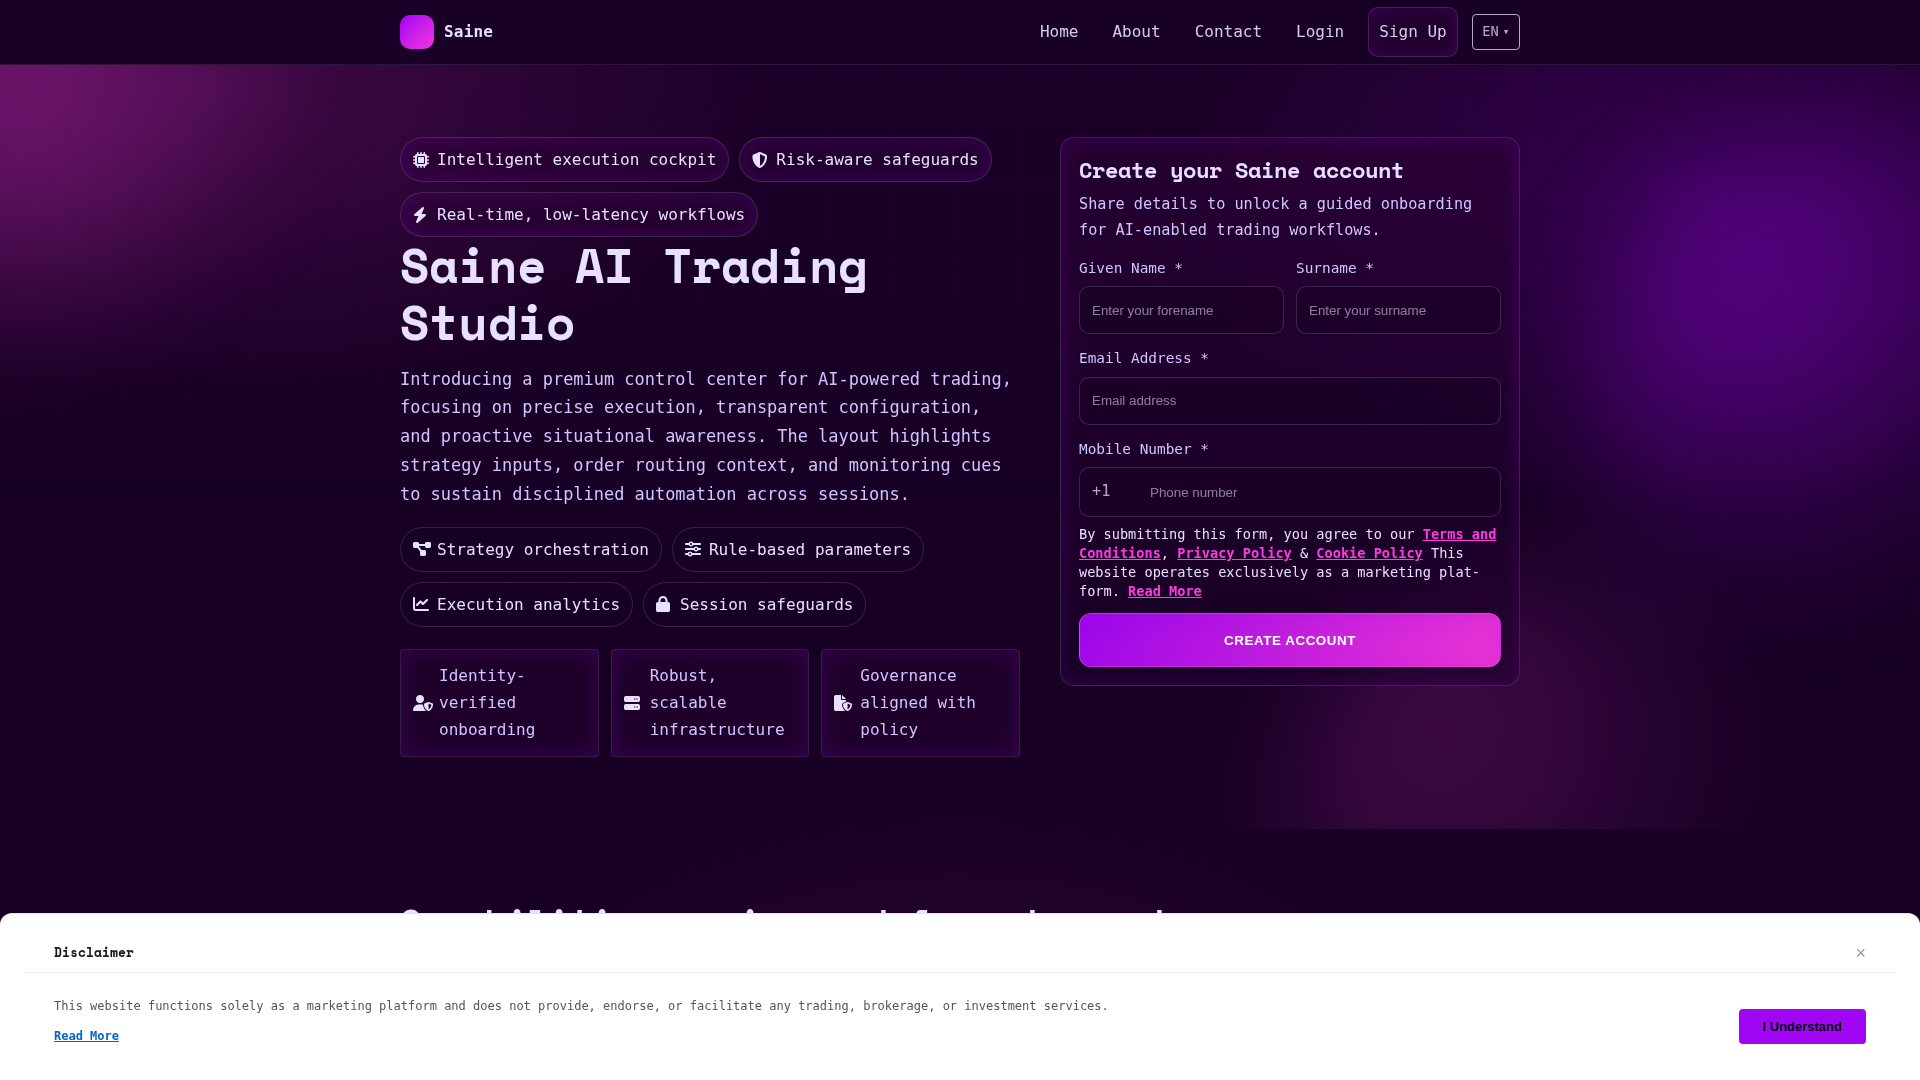Click the Email Address field label
The image size is (1920, 1080).
(x=1144, y=358)
